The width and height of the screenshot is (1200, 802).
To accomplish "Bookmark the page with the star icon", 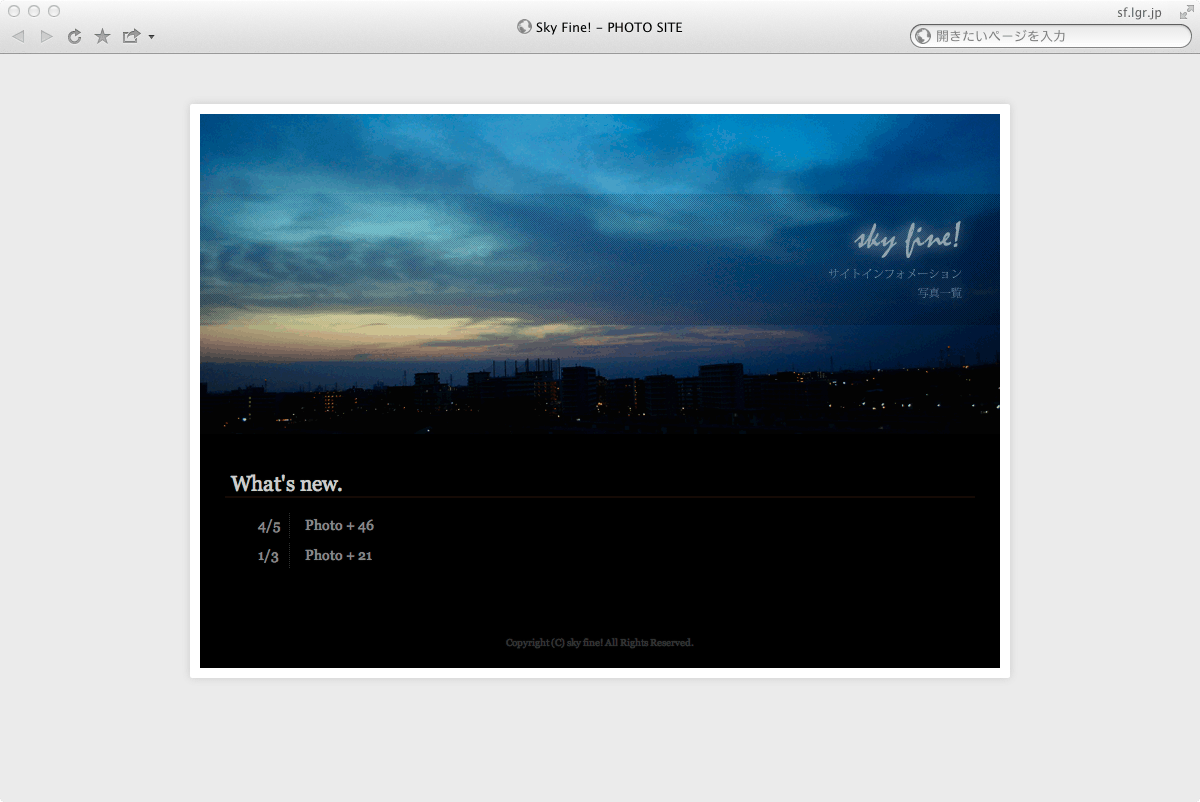I will point(102,37).
